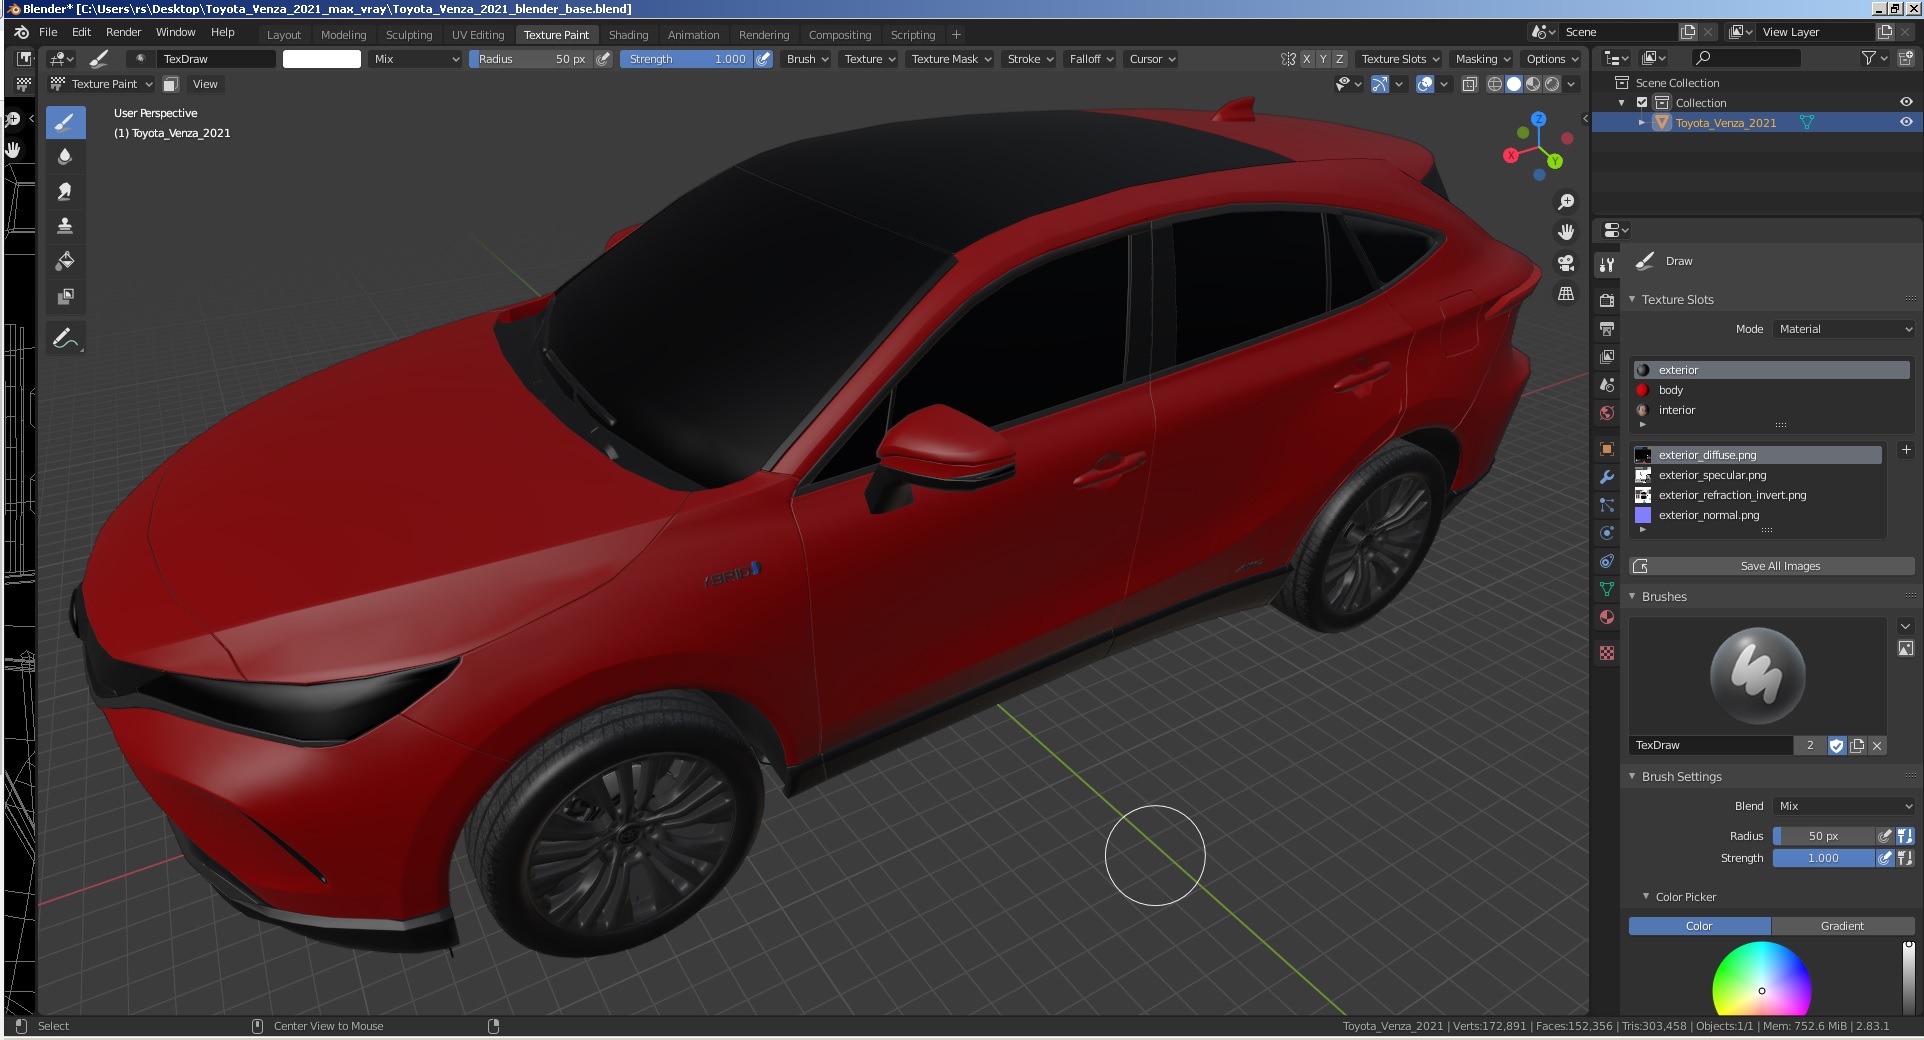This screenshot has height=1040, width=1924.
Task: Adjust the Strength slider in Brush Settings
Action: click(x=1823, y=858)
